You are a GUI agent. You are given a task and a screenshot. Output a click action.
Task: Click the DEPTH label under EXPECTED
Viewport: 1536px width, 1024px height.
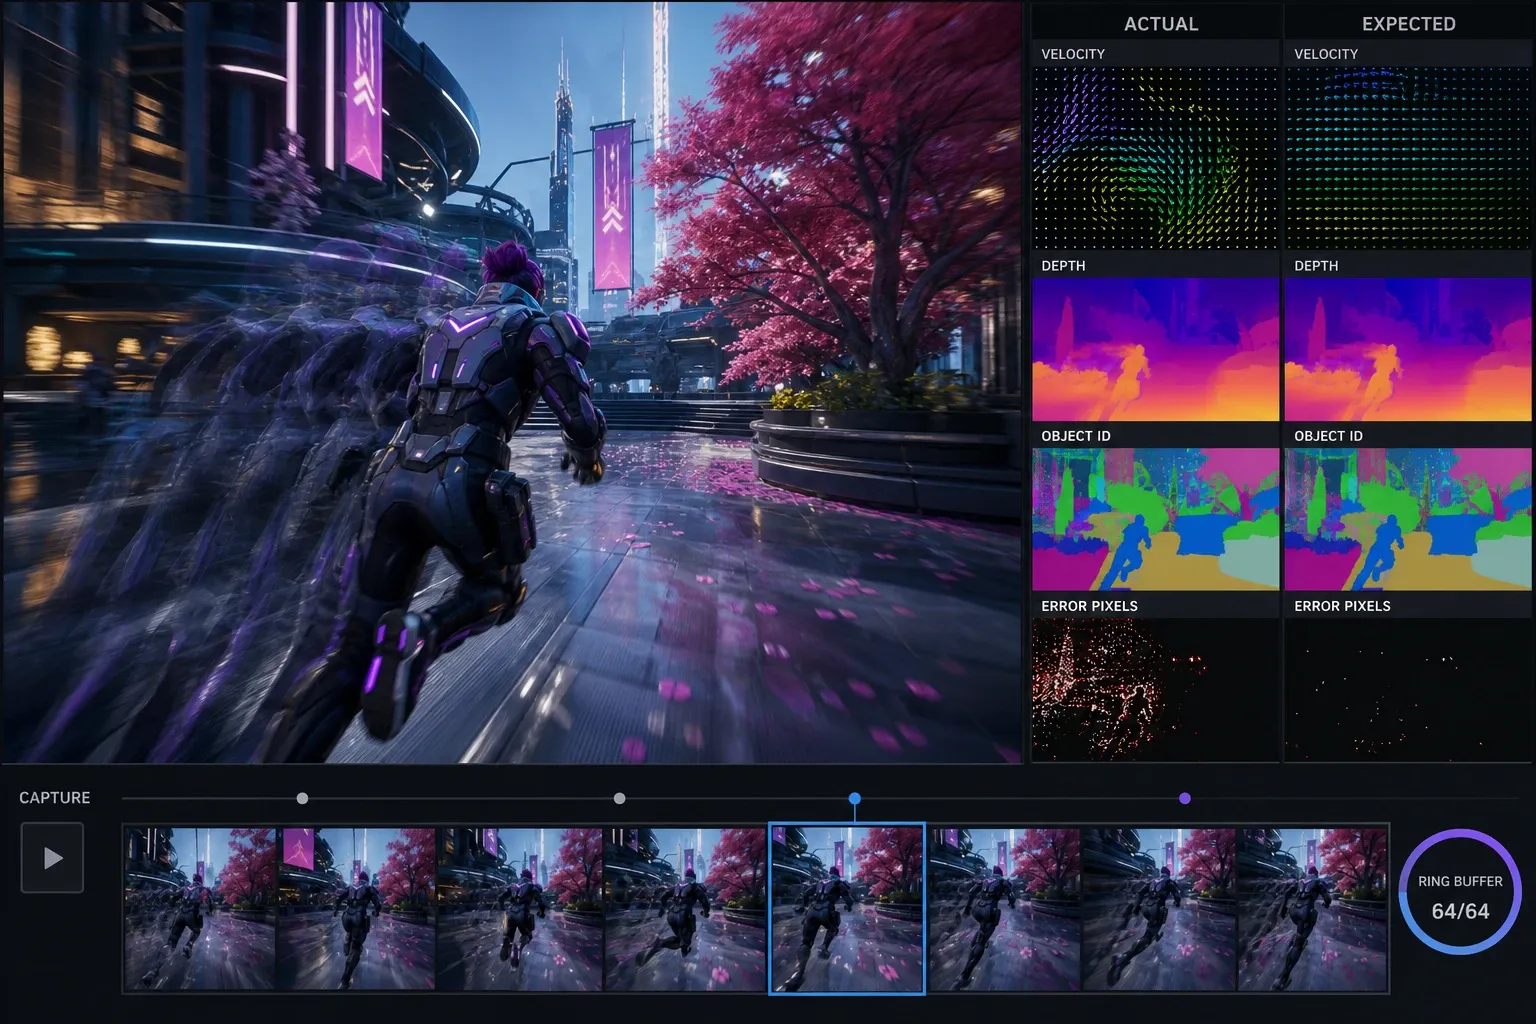point(1316,266)
